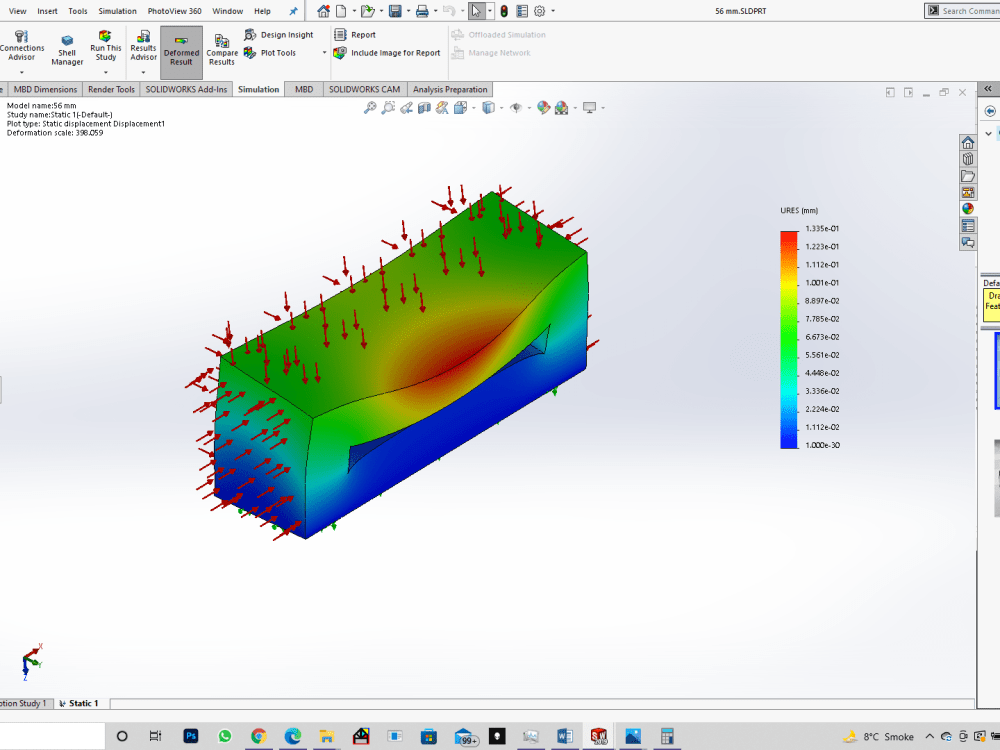This screenshot has height=750, width=1000.
Task: Toggle the Deformed Result display
Action: [181, 47]
